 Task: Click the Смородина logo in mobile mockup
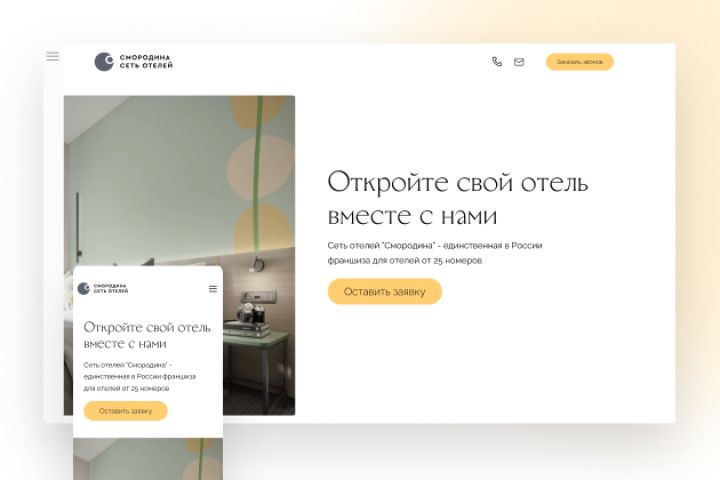click(x=103, y=288)
